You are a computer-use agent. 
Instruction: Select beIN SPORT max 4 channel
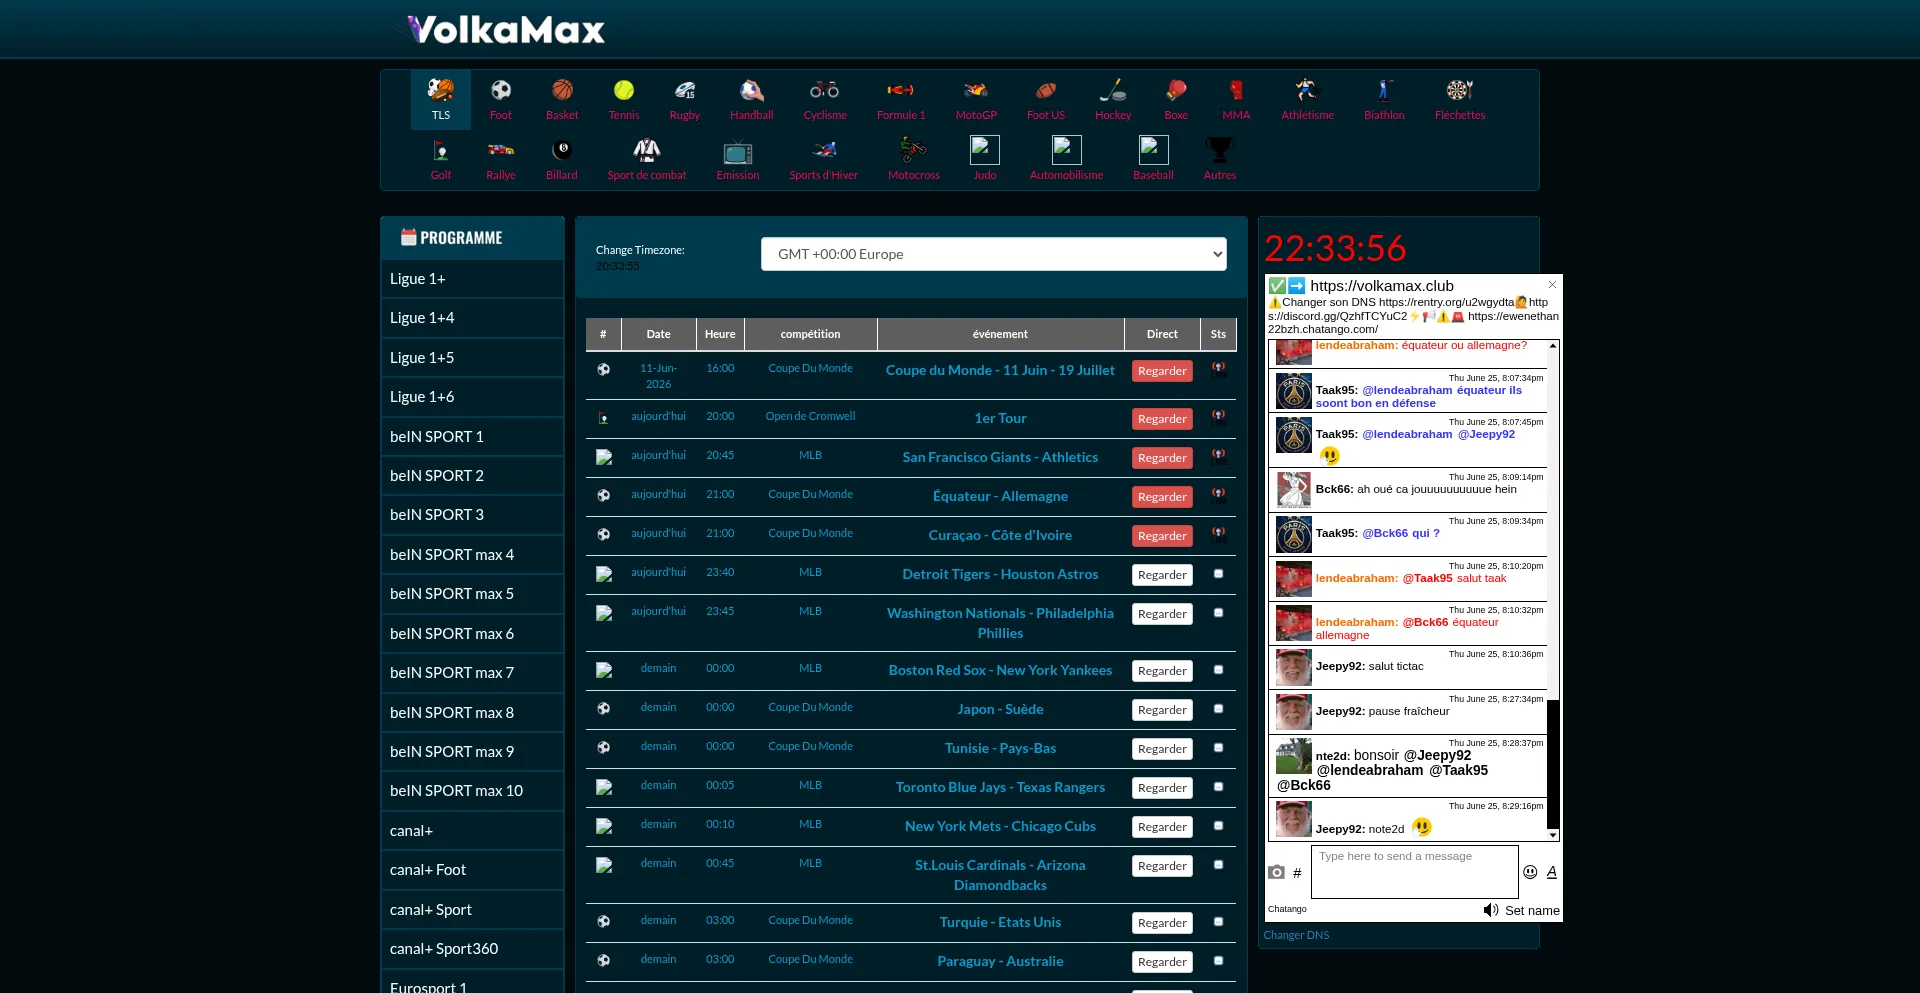(x=472, y=555)
